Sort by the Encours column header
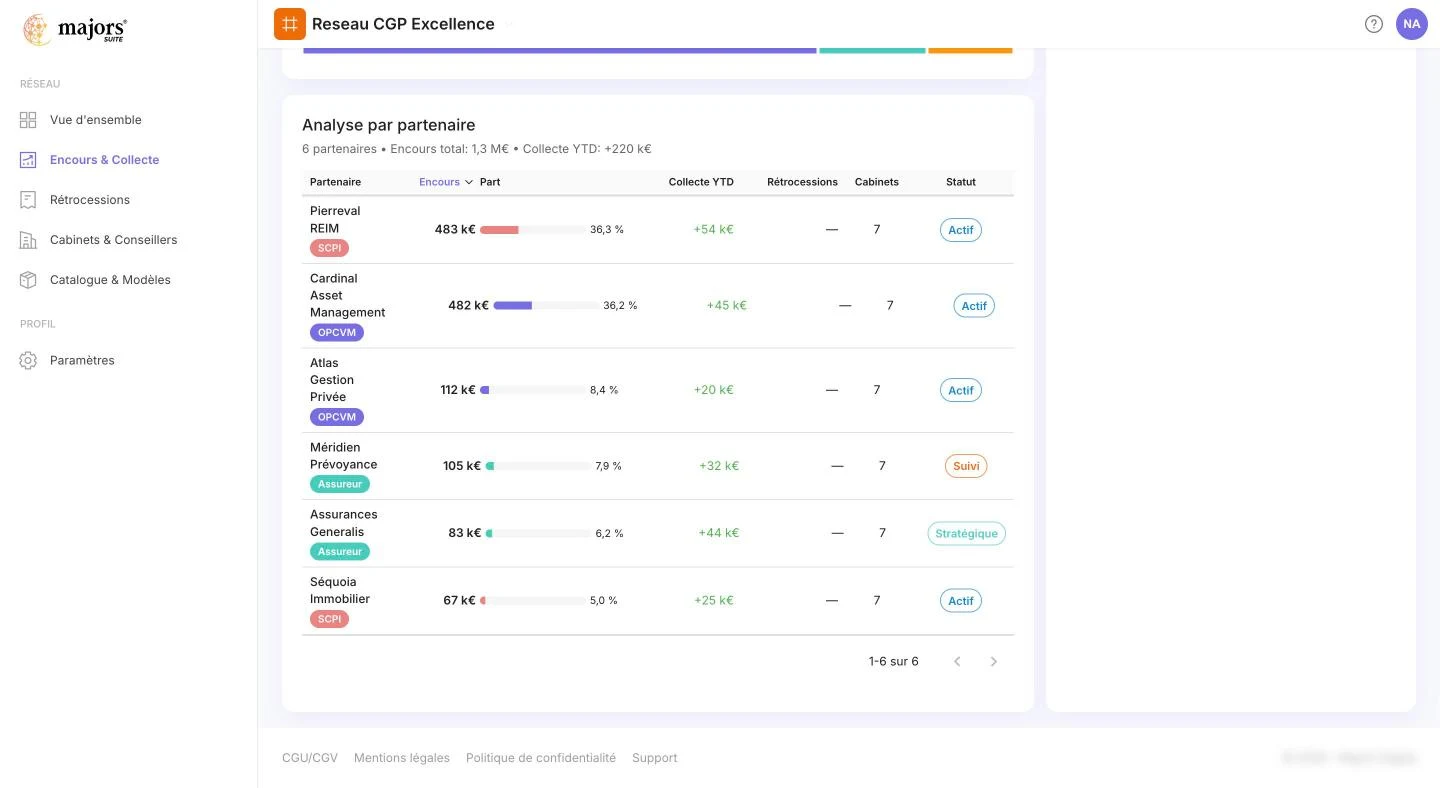1440x788 pixels. [x=446, y=182]
